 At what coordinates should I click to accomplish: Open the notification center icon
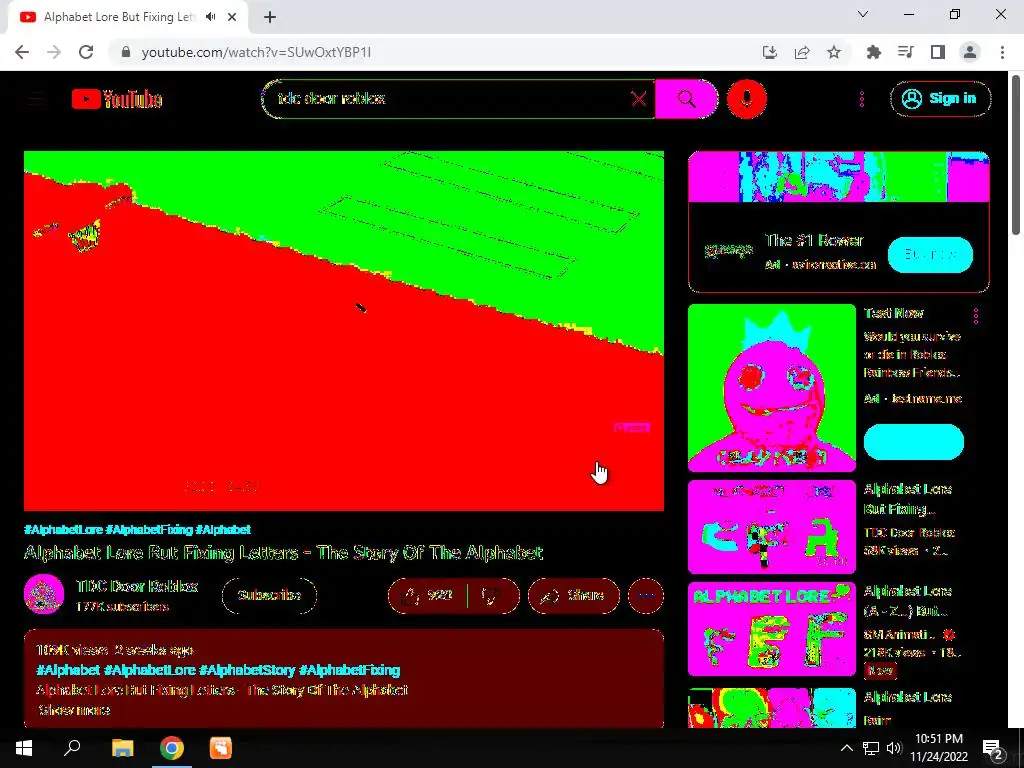click(x=993, y=748)
